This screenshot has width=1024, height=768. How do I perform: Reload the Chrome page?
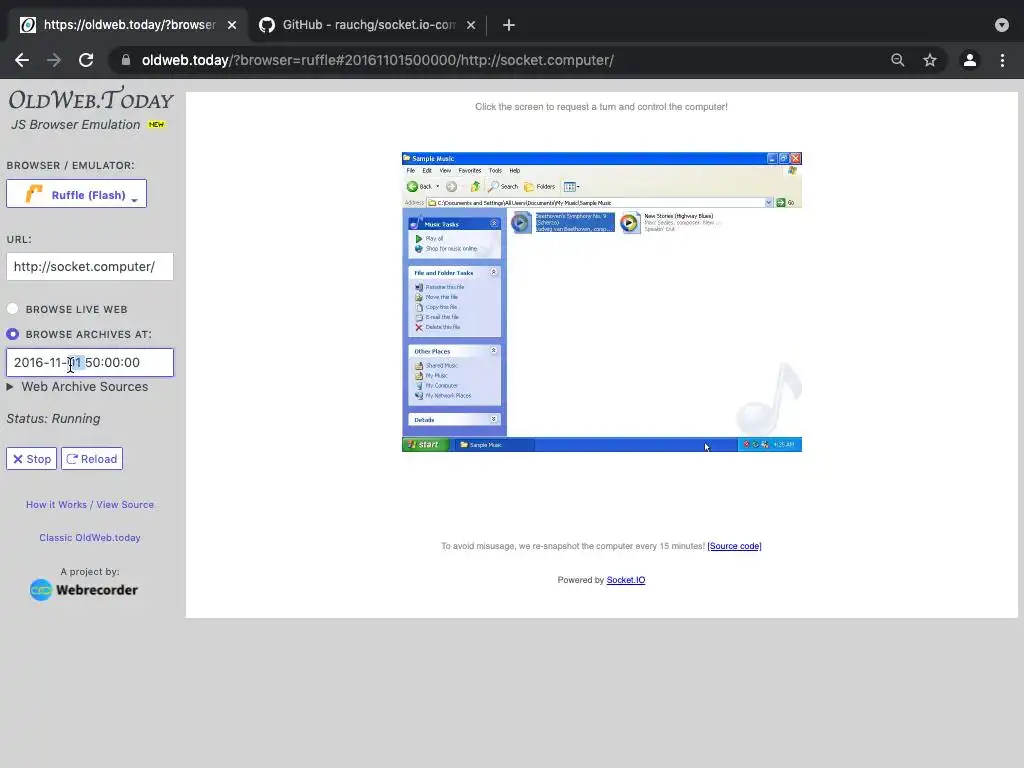pyautogui.click(x=86, y=60)
